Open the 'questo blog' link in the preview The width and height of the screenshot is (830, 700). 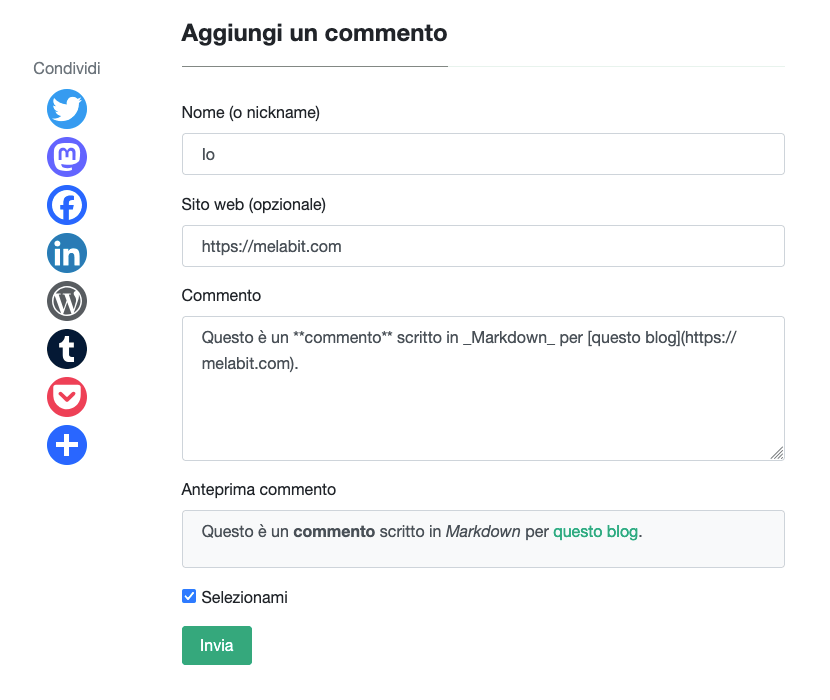[595, 531]
